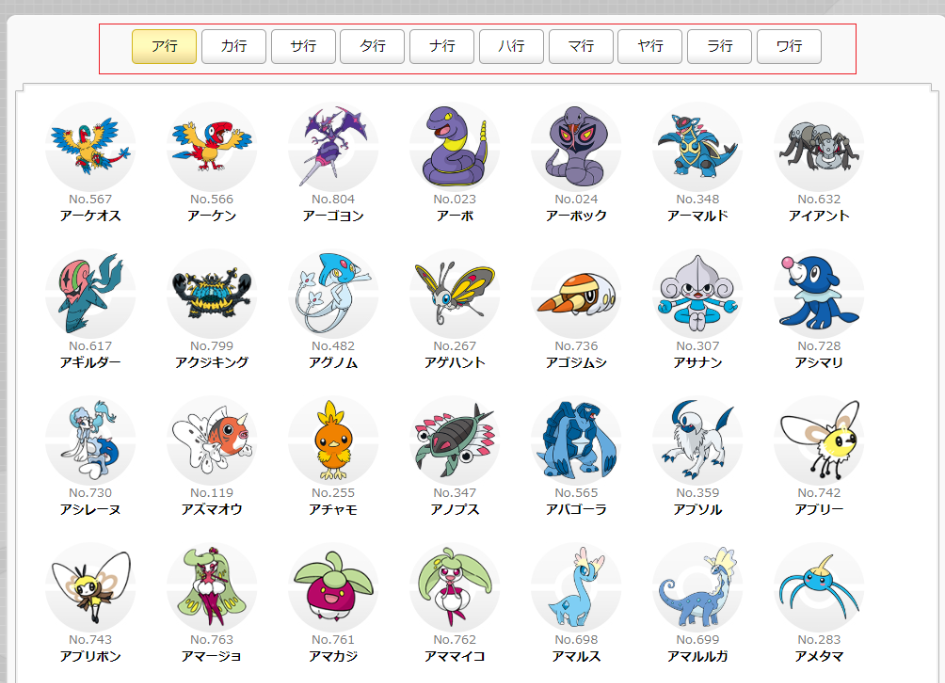945x683 pixels.
Task: Click アブソル No.359 image
Action: [x=698, y=441]
